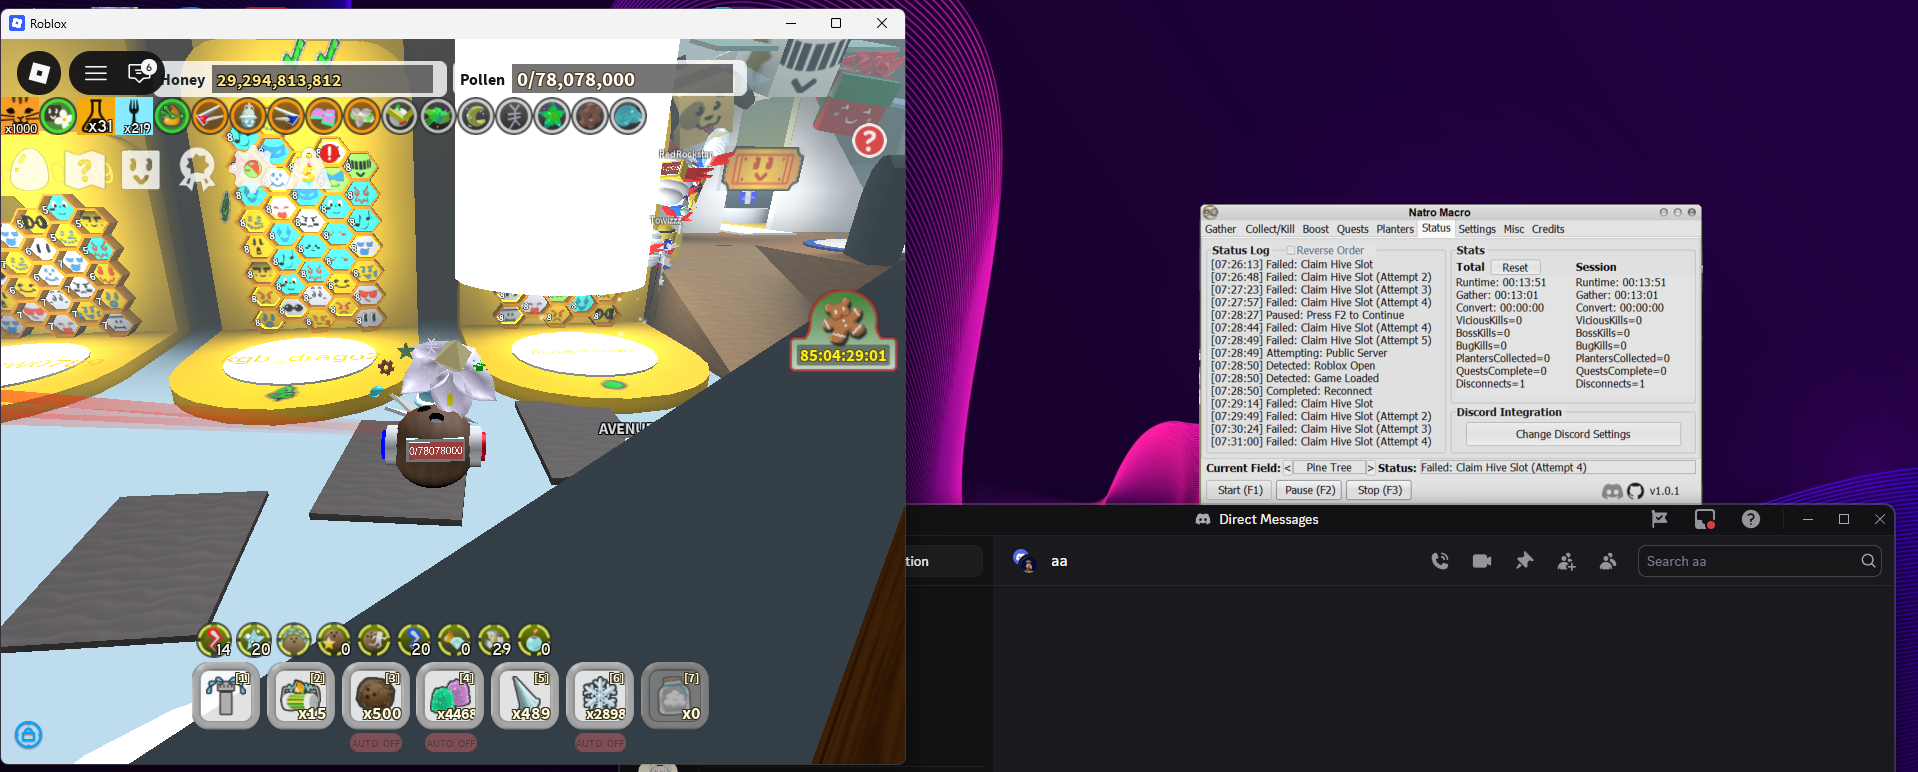Show the user profile in Discord
Viewport: 1918px width, 772px height.
pos(1608,561)
